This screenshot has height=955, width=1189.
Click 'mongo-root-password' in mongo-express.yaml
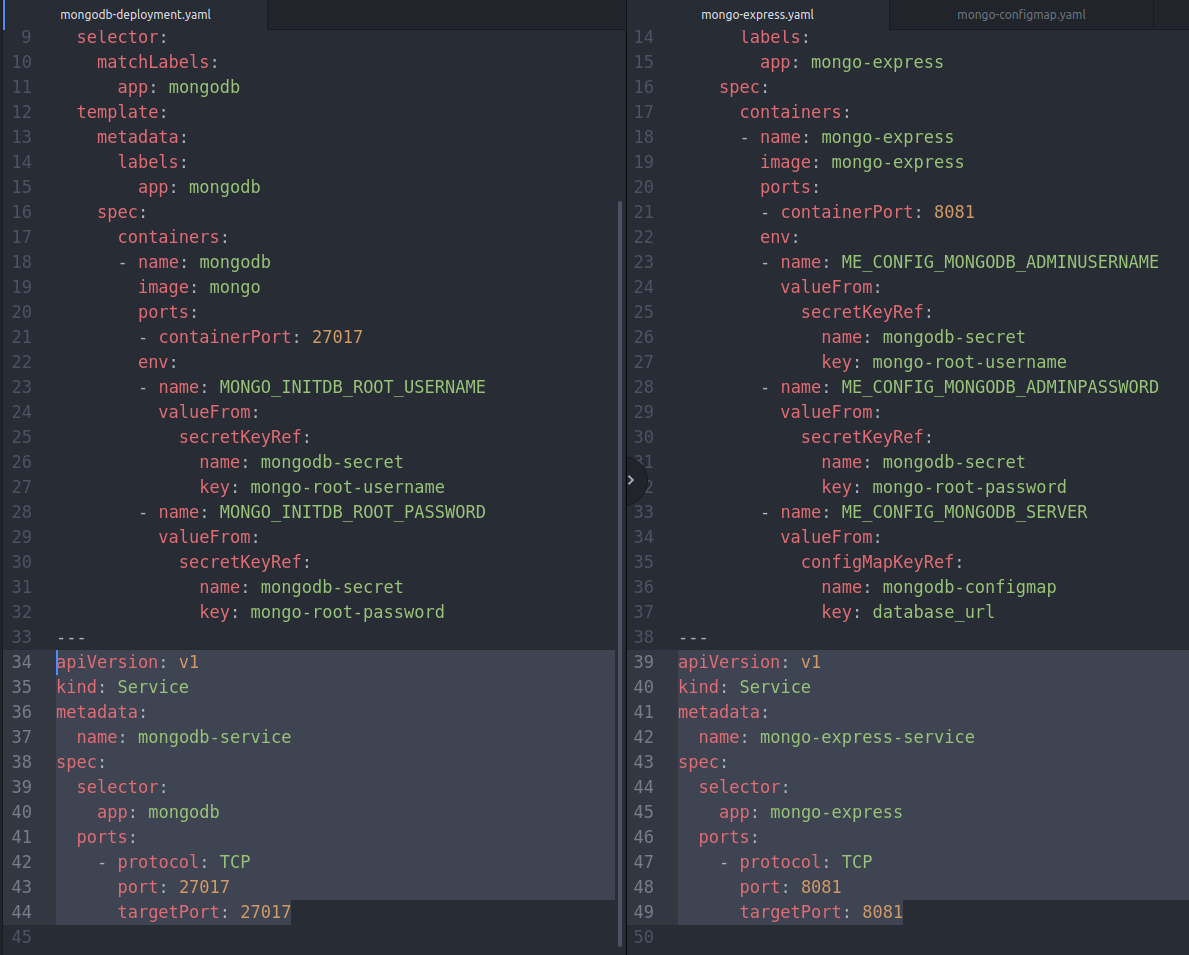tap(969, 488)
